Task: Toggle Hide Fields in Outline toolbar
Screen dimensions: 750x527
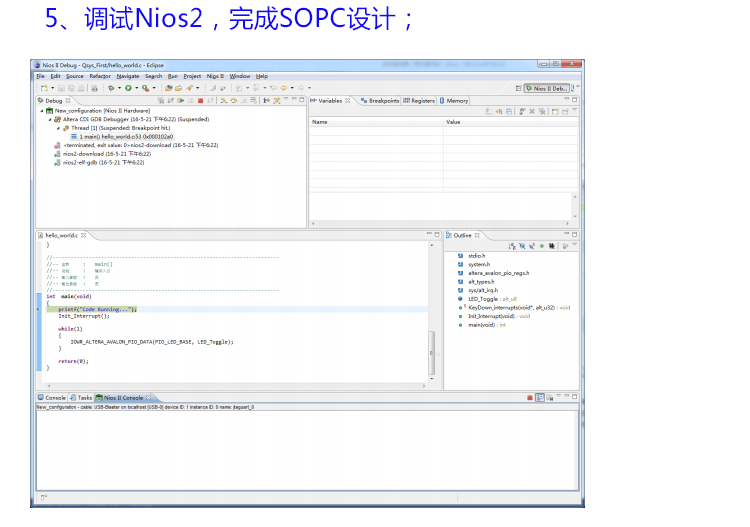Action: coord(522,246)
